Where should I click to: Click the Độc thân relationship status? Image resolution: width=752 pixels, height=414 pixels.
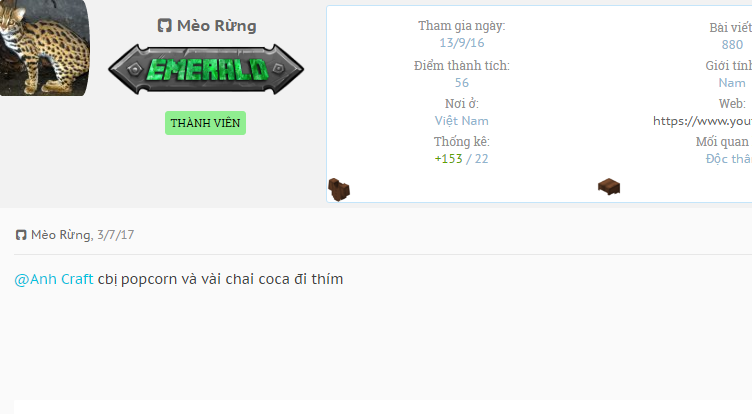[728, 159]
